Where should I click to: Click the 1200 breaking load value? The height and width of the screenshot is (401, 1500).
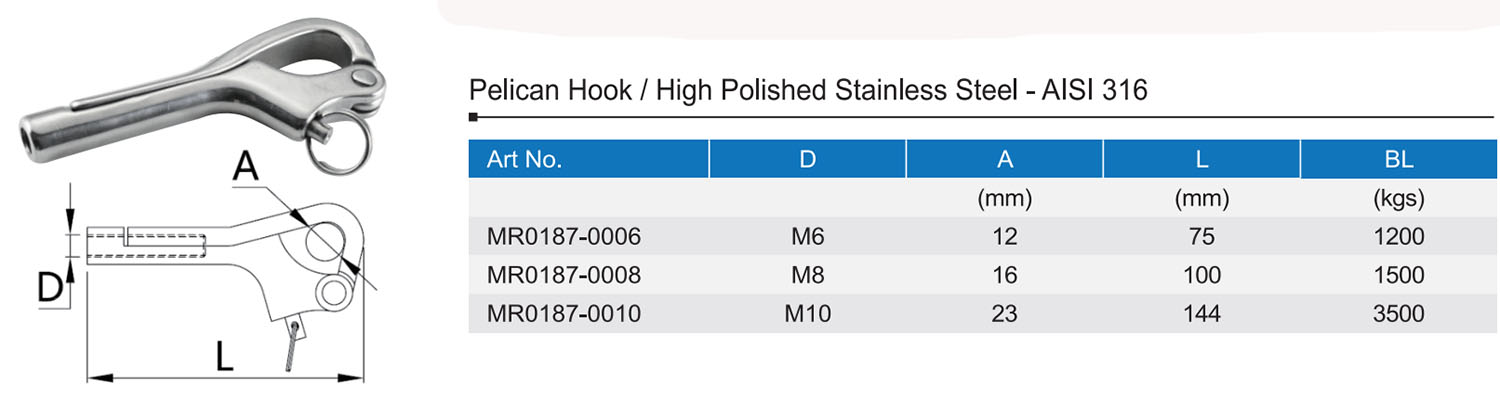click(1398, 238)
